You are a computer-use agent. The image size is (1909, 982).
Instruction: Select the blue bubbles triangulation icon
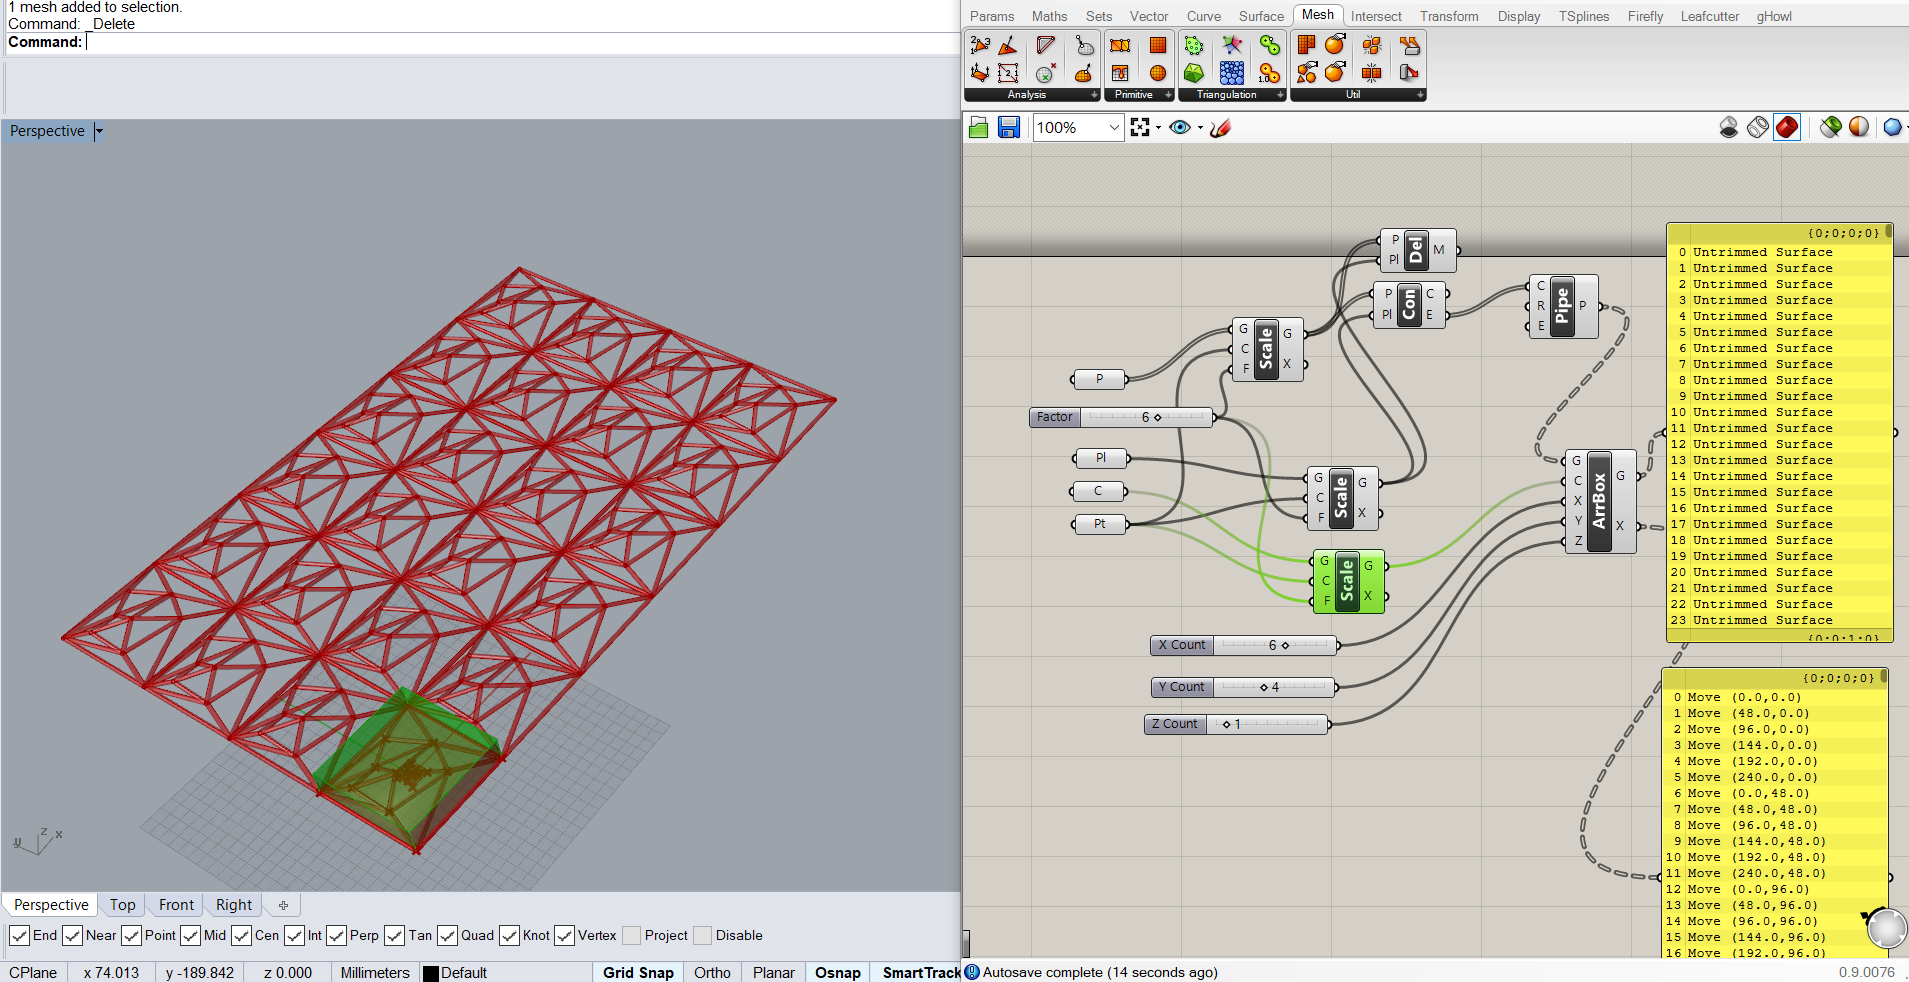coord(1232,73)
